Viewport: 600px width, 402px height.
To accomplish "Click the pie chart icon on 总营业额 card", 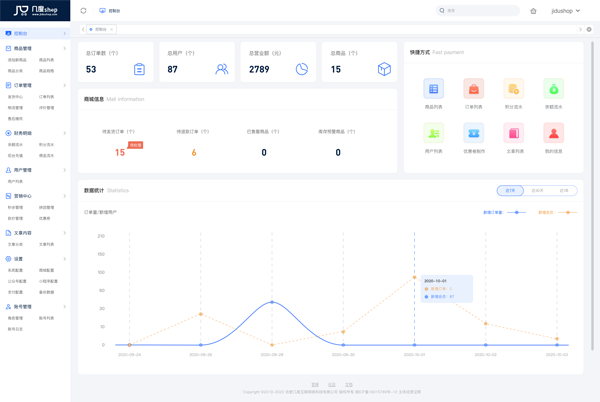I will 302,69.
